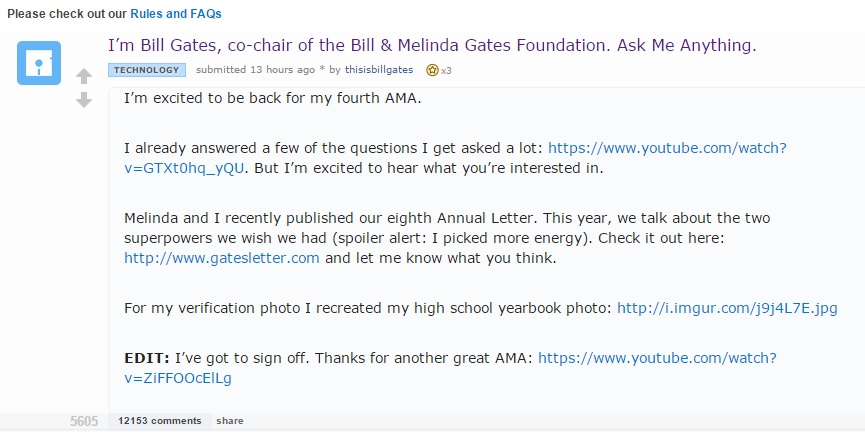The image size is (865, 436).
Task: View the 12153 comments
Action: click(x=159, y=421)
